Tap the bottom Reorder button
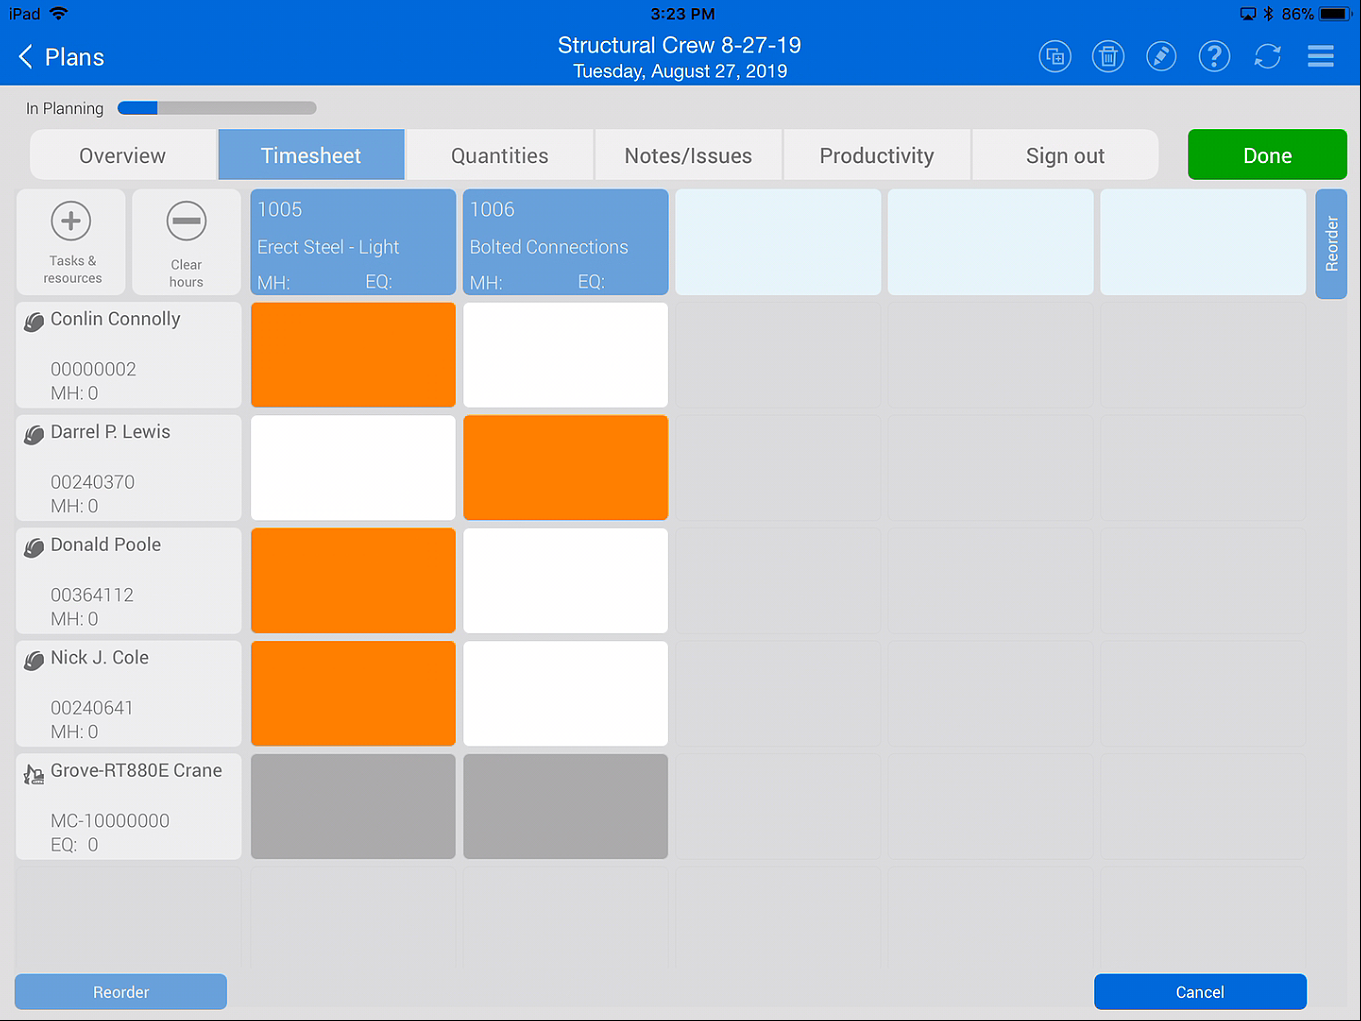 121,992
